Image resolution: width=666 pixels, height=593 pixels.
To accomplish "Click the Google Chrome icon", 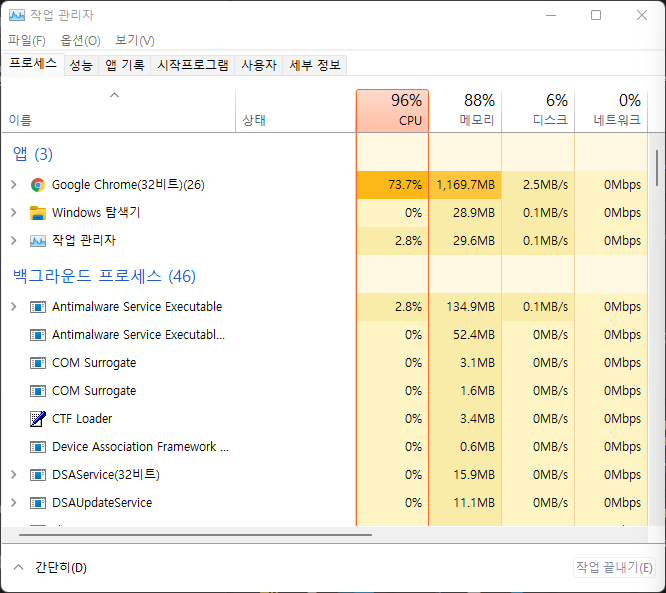I will pos(38,185).
